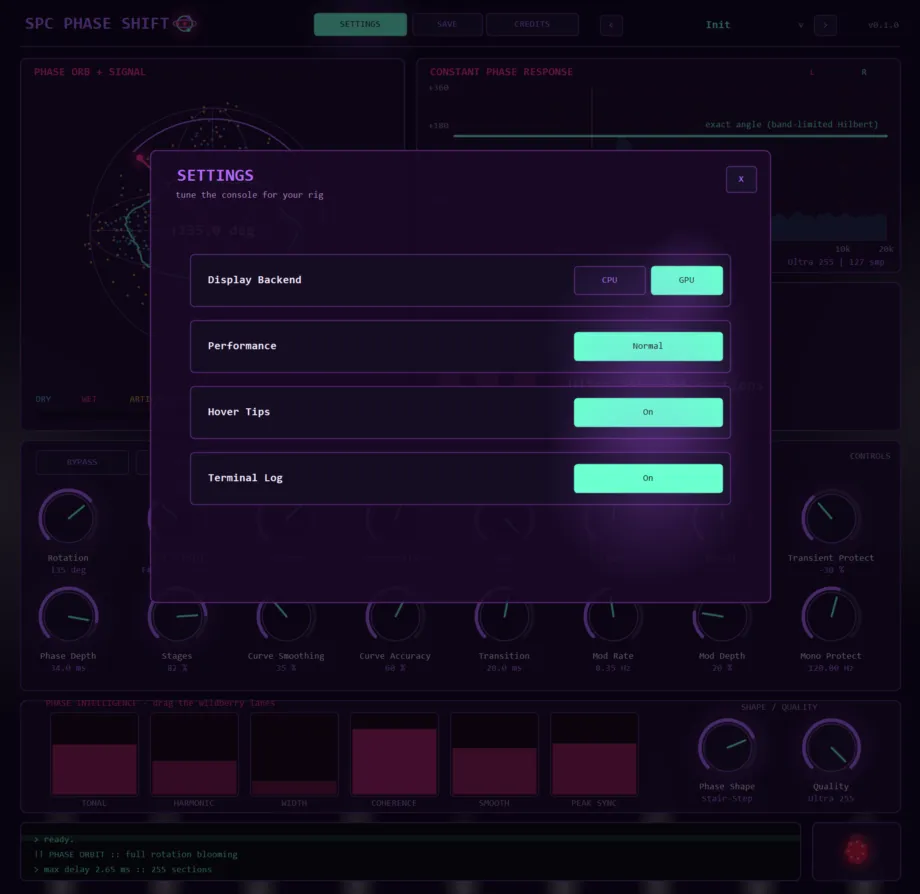Click the WET legend label

89,399
